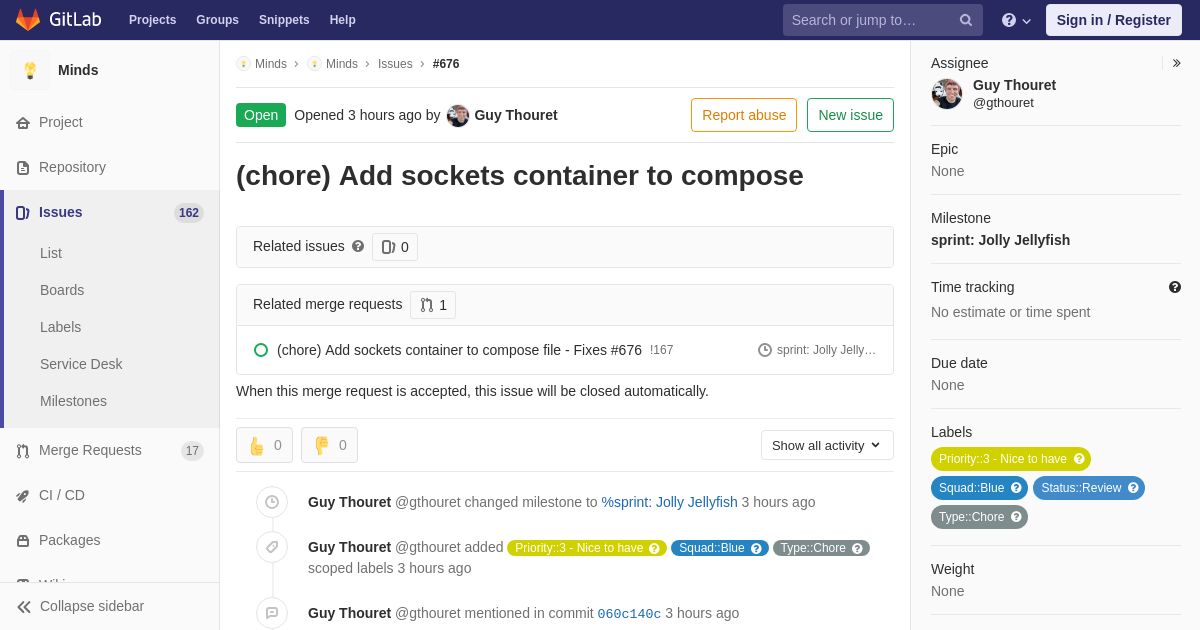1200x630 pixels.
Task: Collapse the right sidebar with chevrons icon
Action: (1176, 63)
